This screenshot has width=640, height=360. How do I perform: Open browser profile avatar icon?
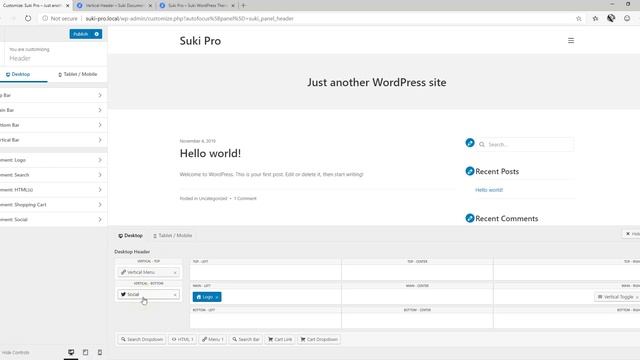click(611, 18)
